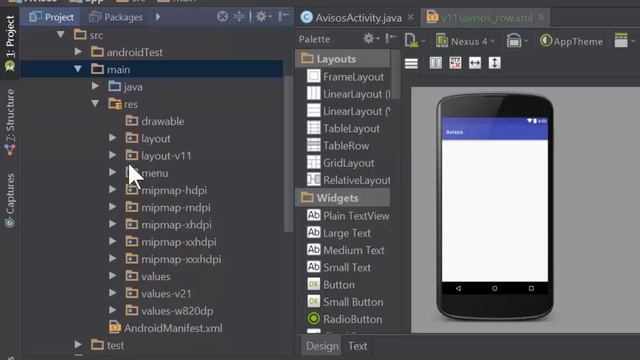Image resolution: width=640 pixels, height=360 pixels.
Task: Switch to the Text tab
Action: (x=358, y=346)
